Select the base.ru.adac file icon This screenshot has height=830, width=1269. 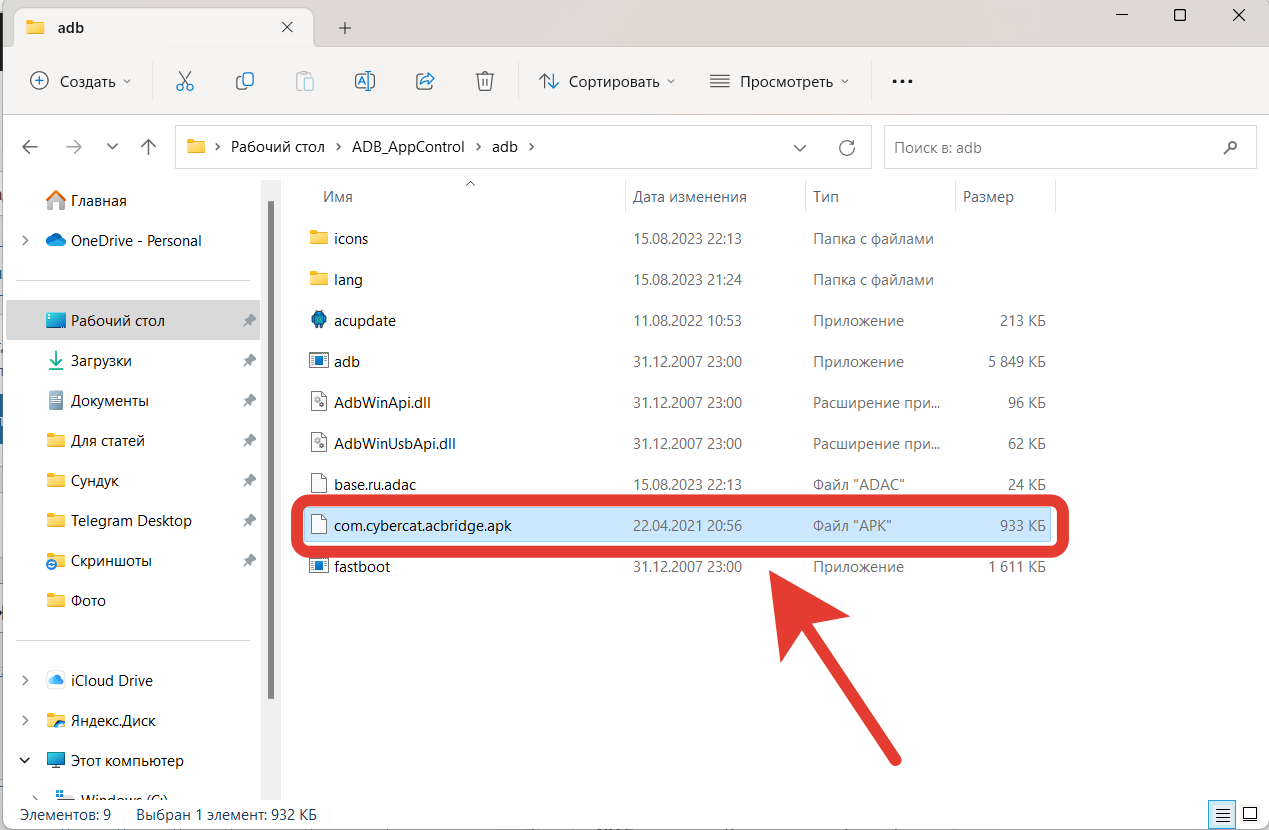(x=318, y=484)
